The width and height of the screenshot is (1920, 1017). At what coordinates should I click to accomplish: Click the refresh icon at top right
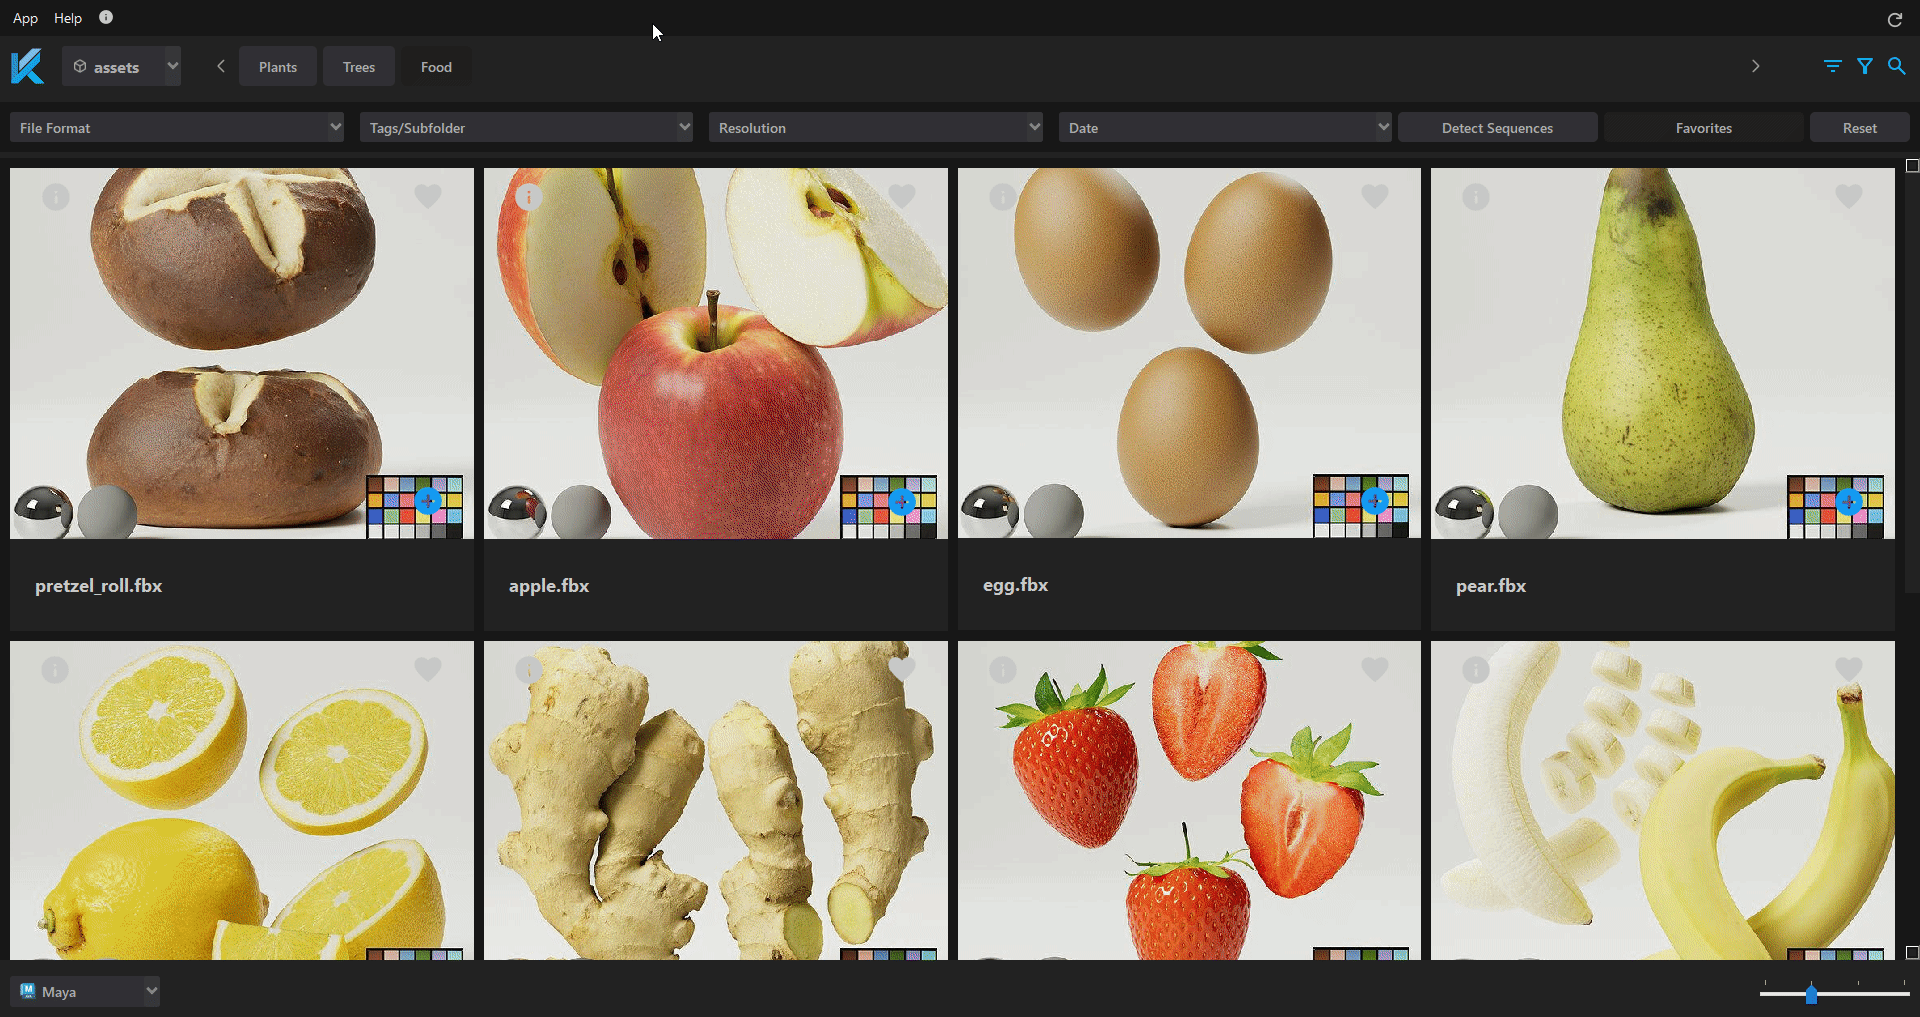[1894, 19]
